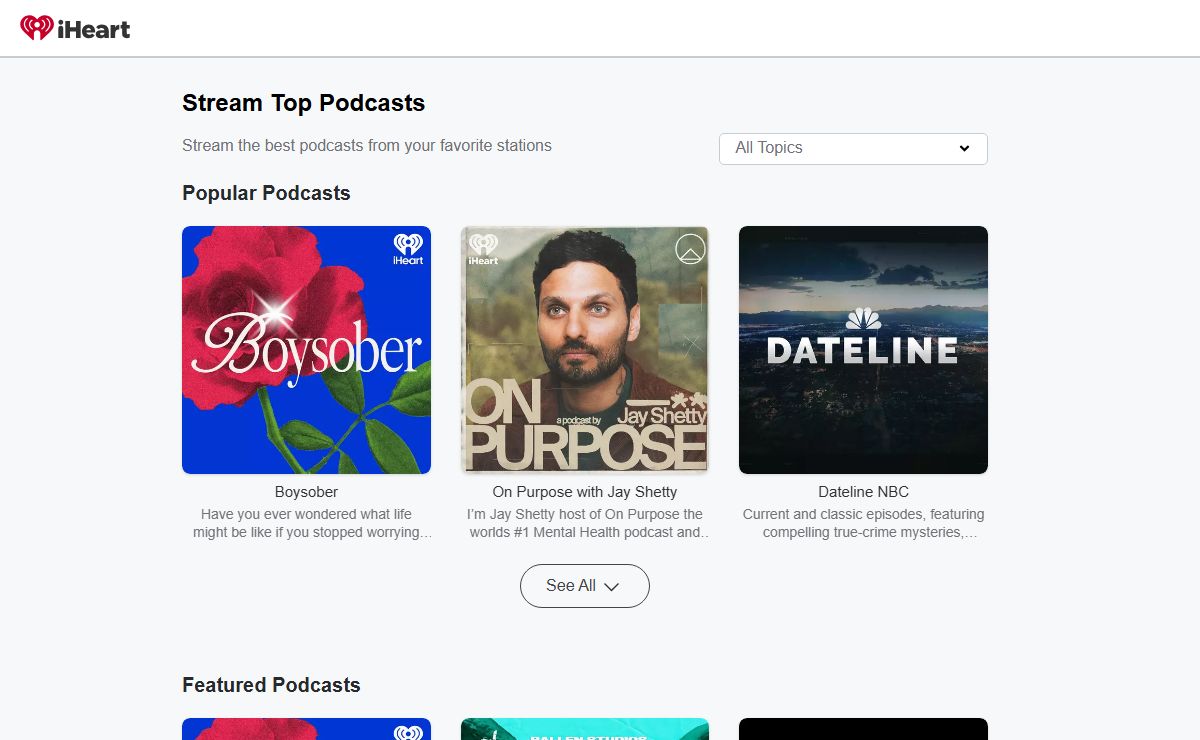
Task: Click On Purpose with Jay Shetty title
Action: [585, 492]
